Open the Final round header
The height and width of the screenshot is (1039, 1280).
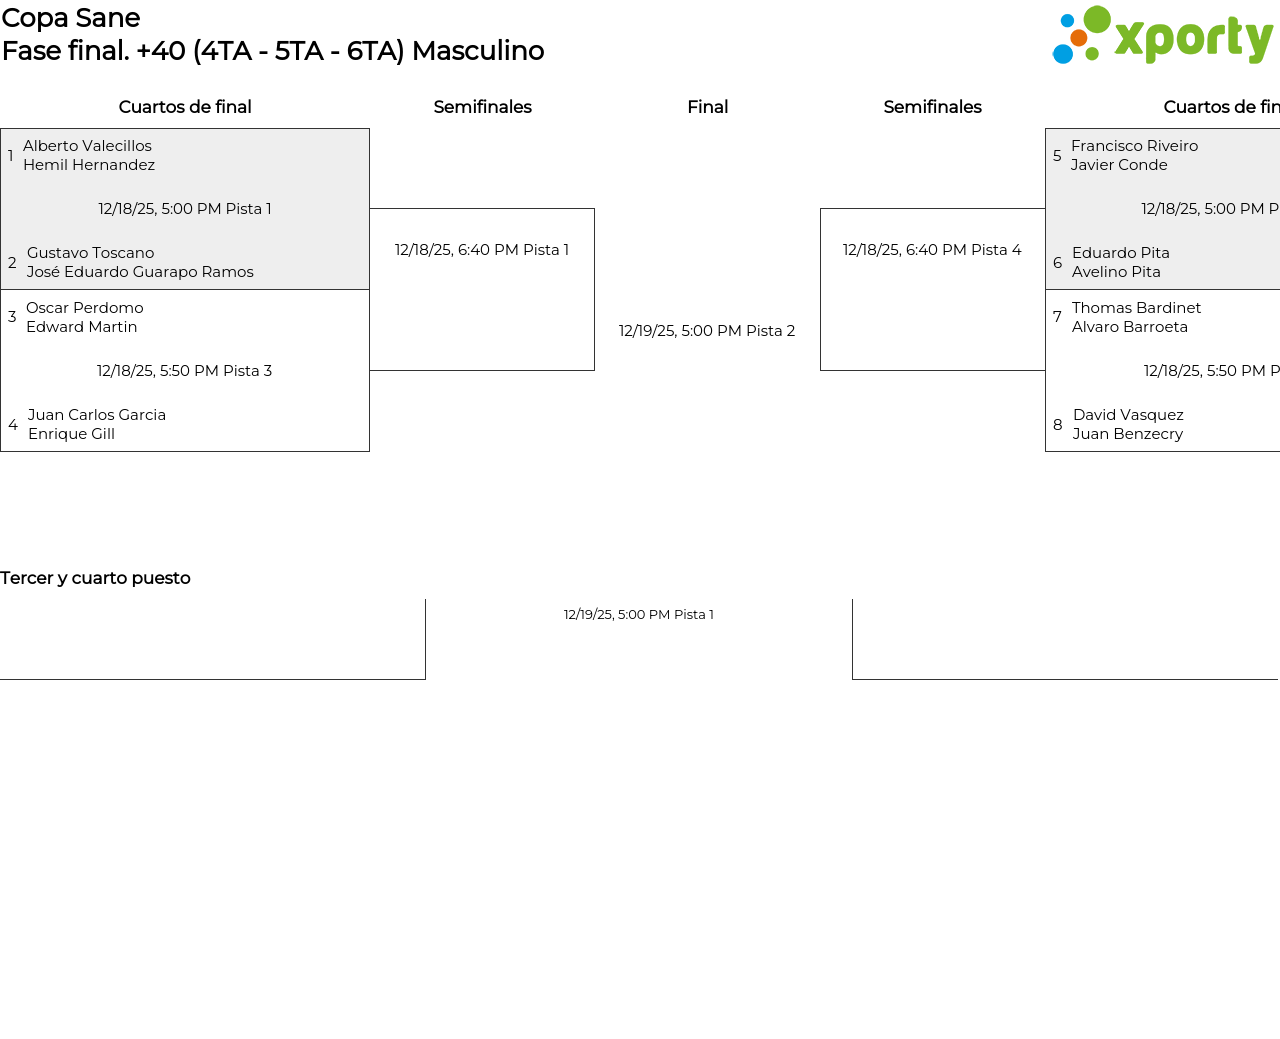click(x=707, y=107)
